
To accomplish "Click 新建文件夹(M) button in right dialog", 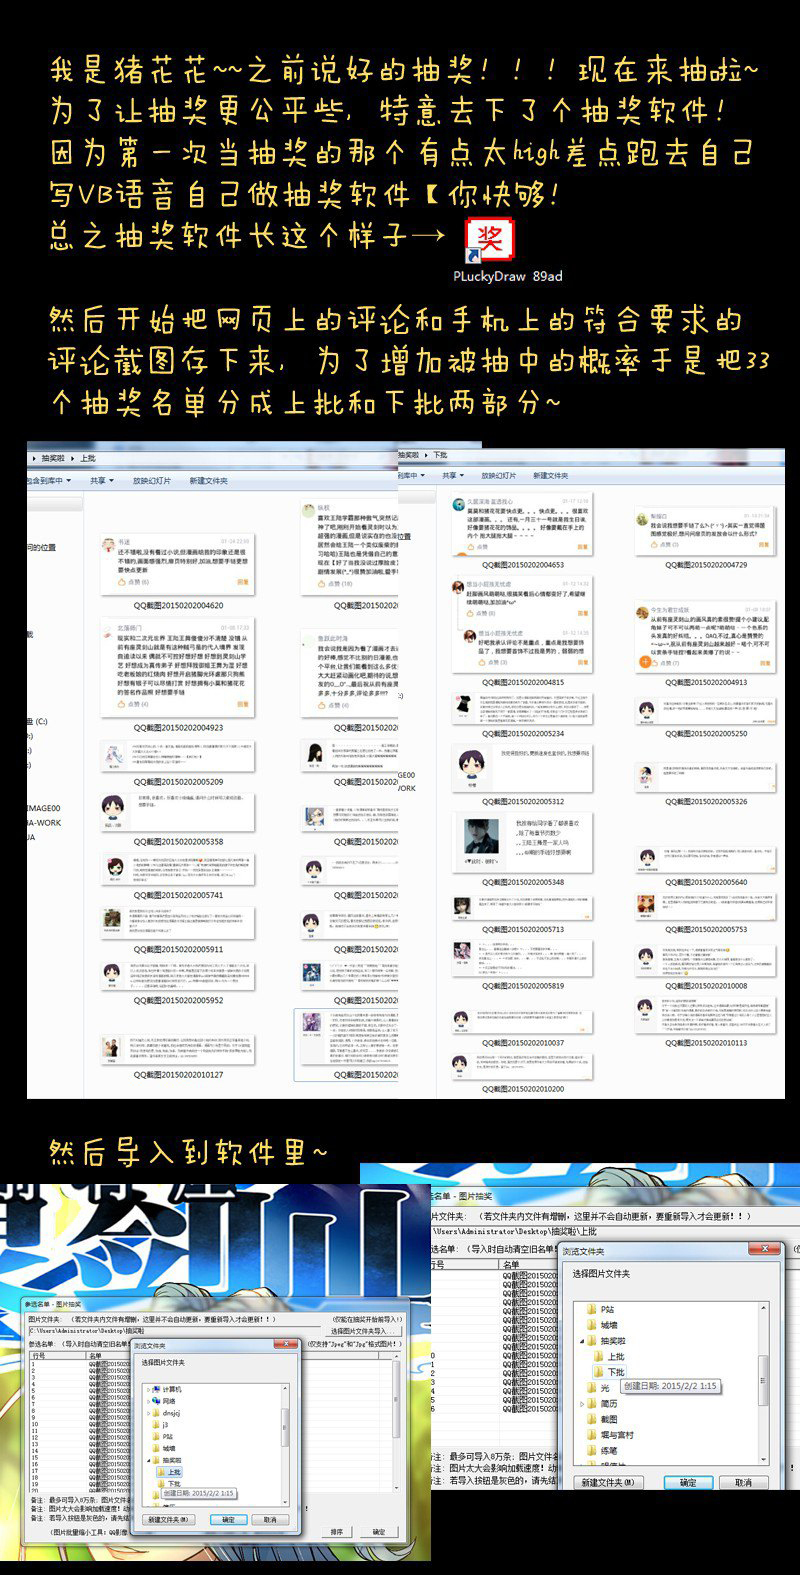I will 606,1482.
